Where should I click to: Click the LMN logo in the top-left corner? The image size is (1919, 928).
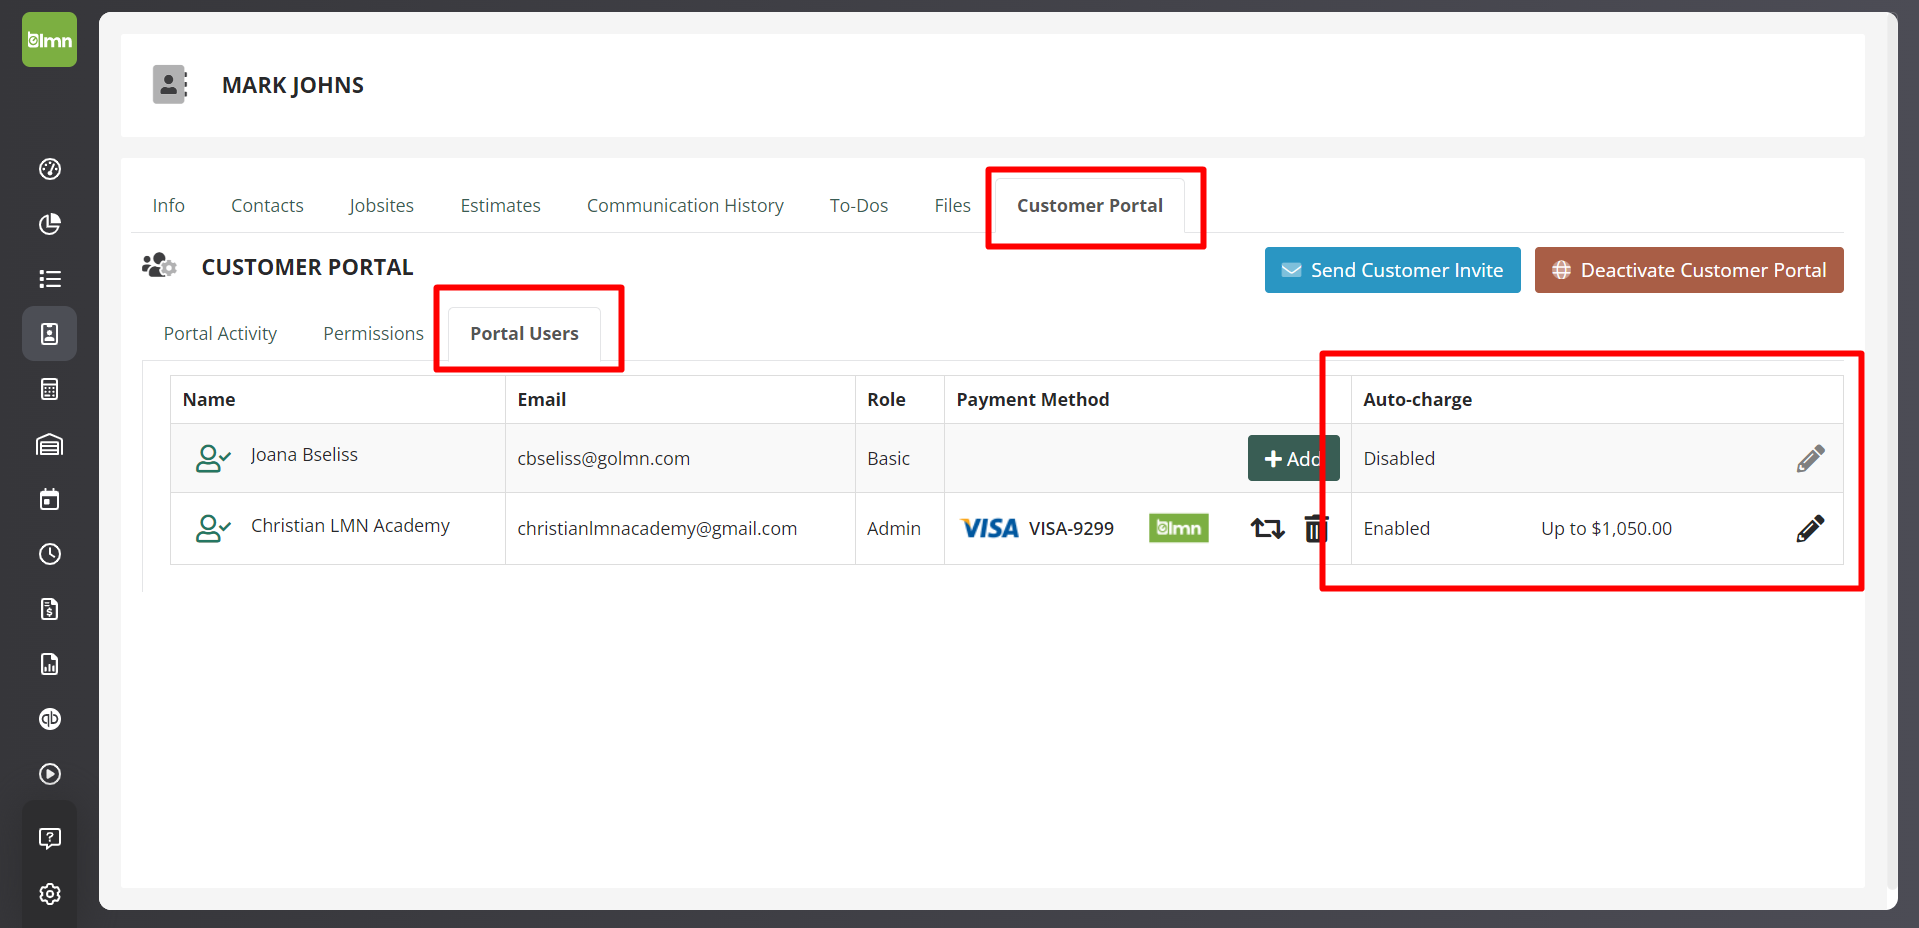click(x=49, y=39)
